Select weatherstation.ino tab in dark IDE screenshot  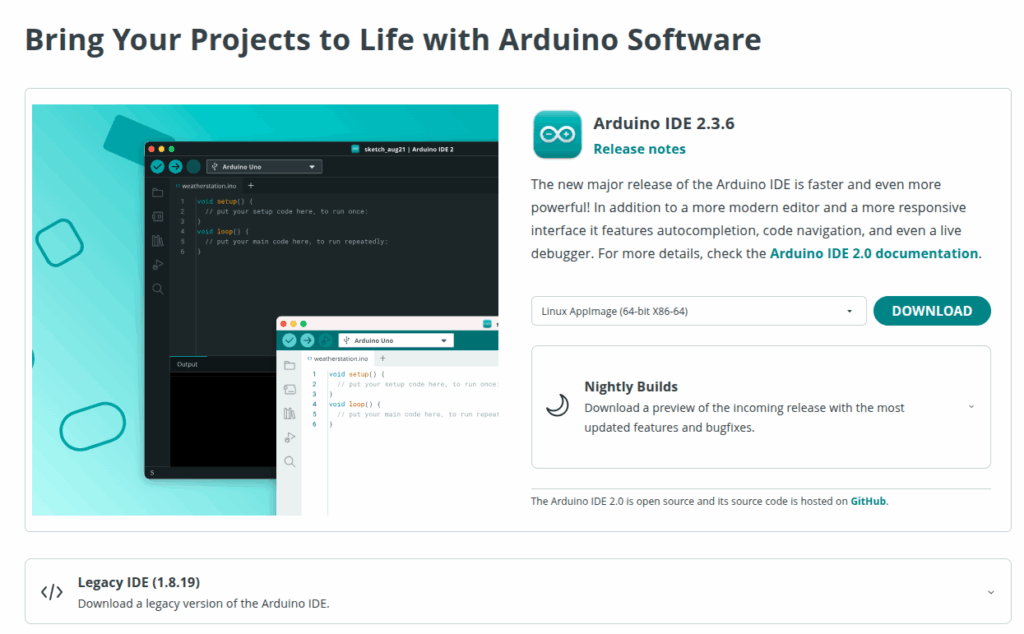coord(207,186)
